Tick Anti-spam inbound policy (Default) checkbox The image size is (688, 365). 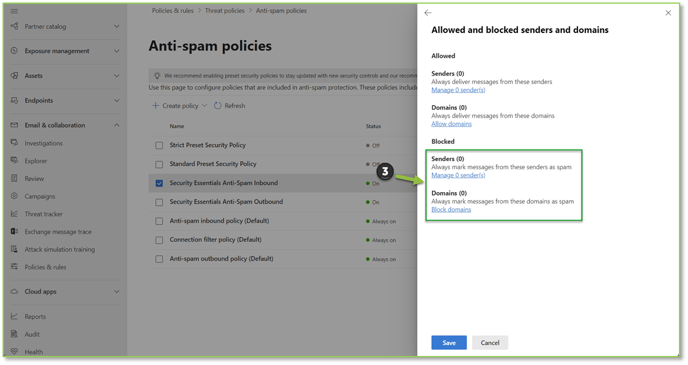(159, 221)
